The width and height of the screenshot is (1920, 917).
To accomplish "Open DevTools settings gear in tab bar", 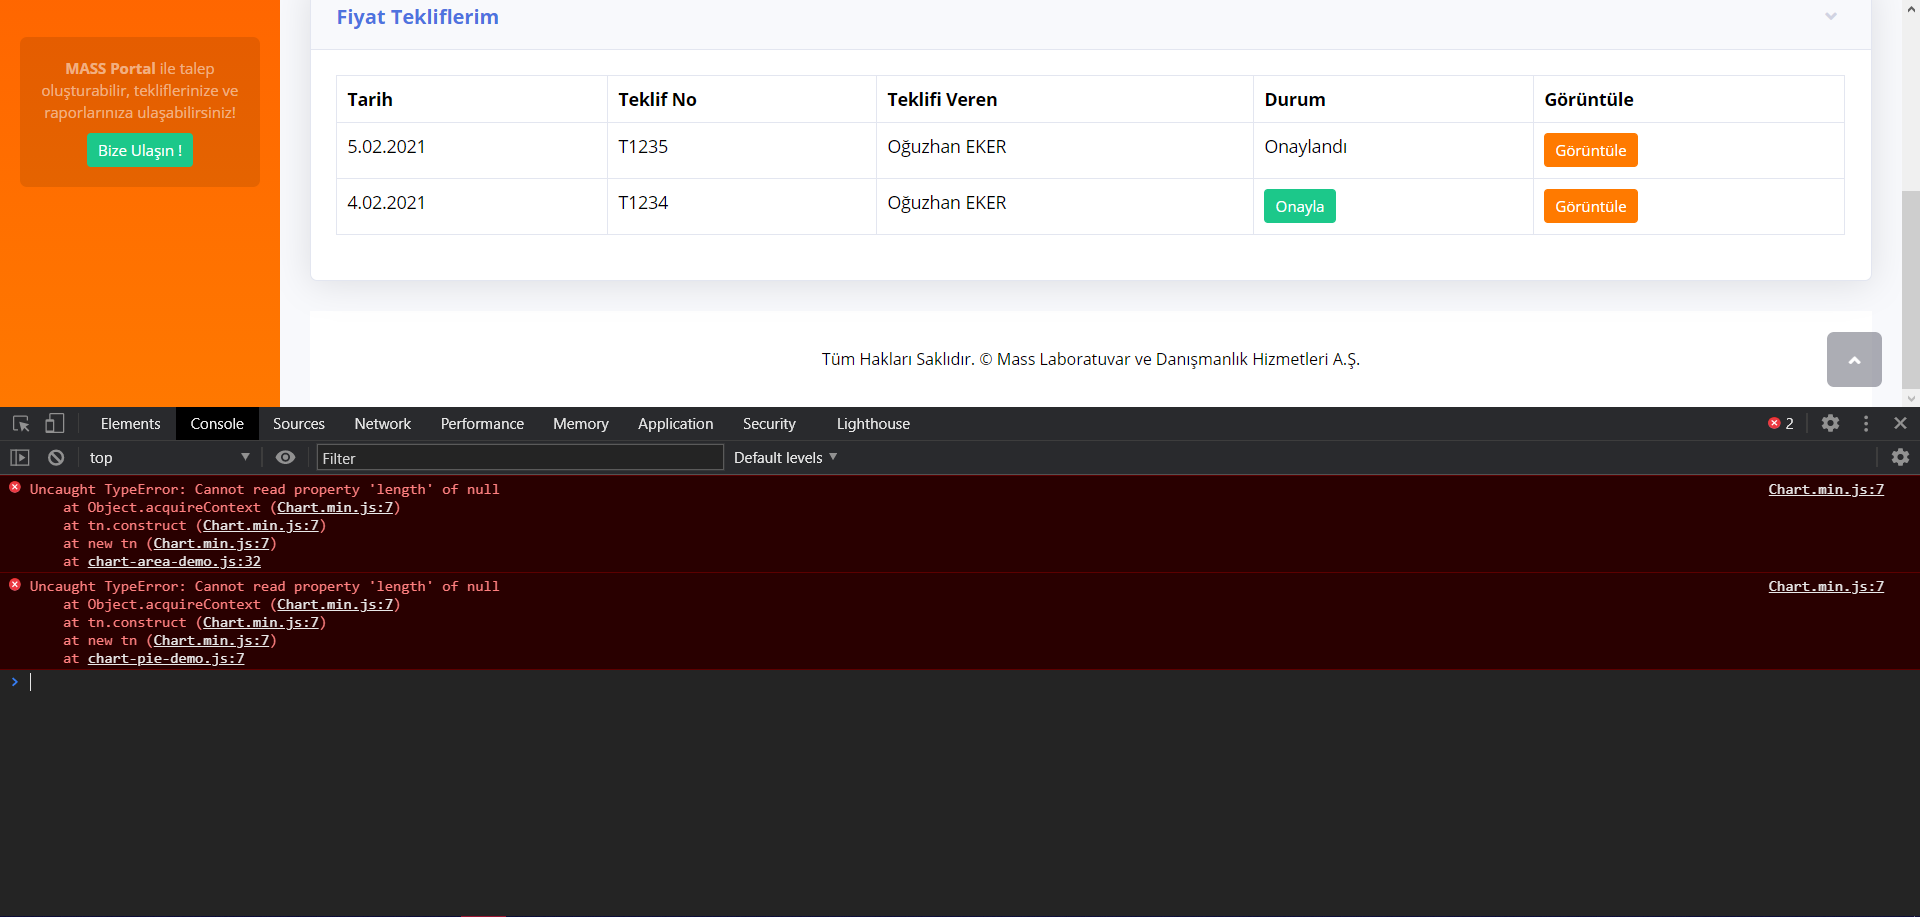I will click(1830, 424).
